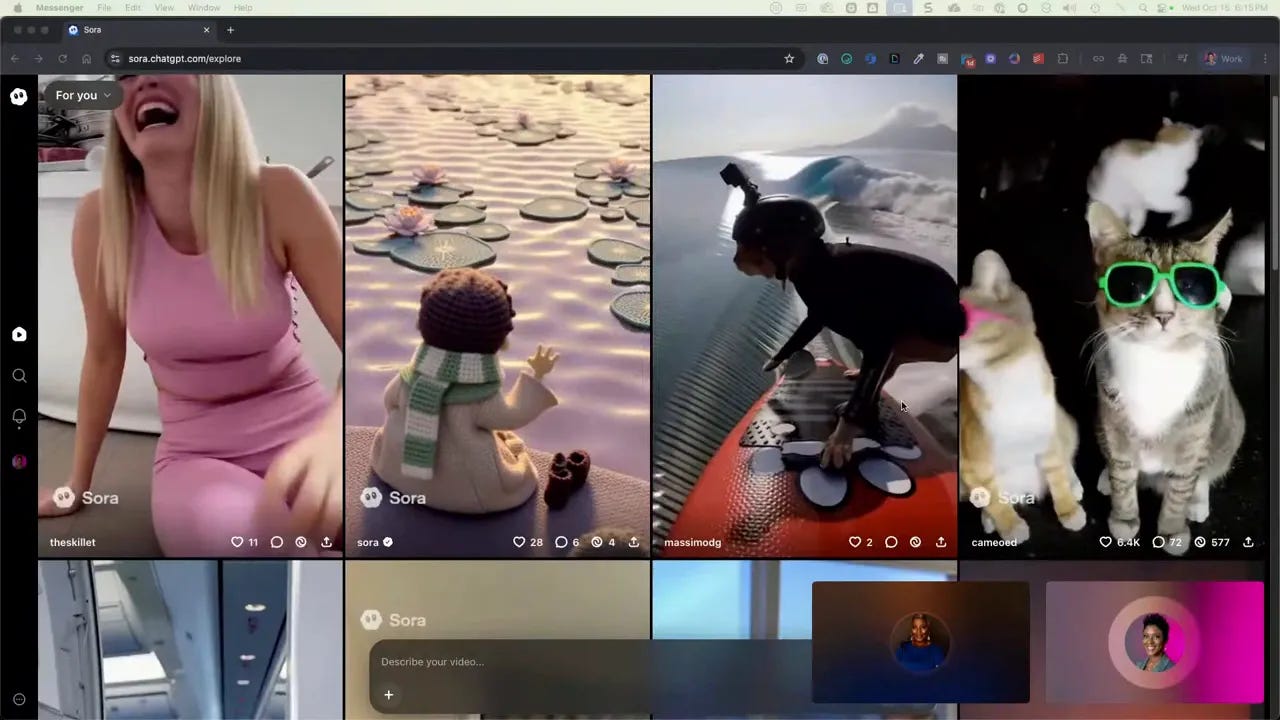Viewport: 1280px width, 720px height.
Task: Like massimodg's surfing video
Action: (x=855, y=542)
